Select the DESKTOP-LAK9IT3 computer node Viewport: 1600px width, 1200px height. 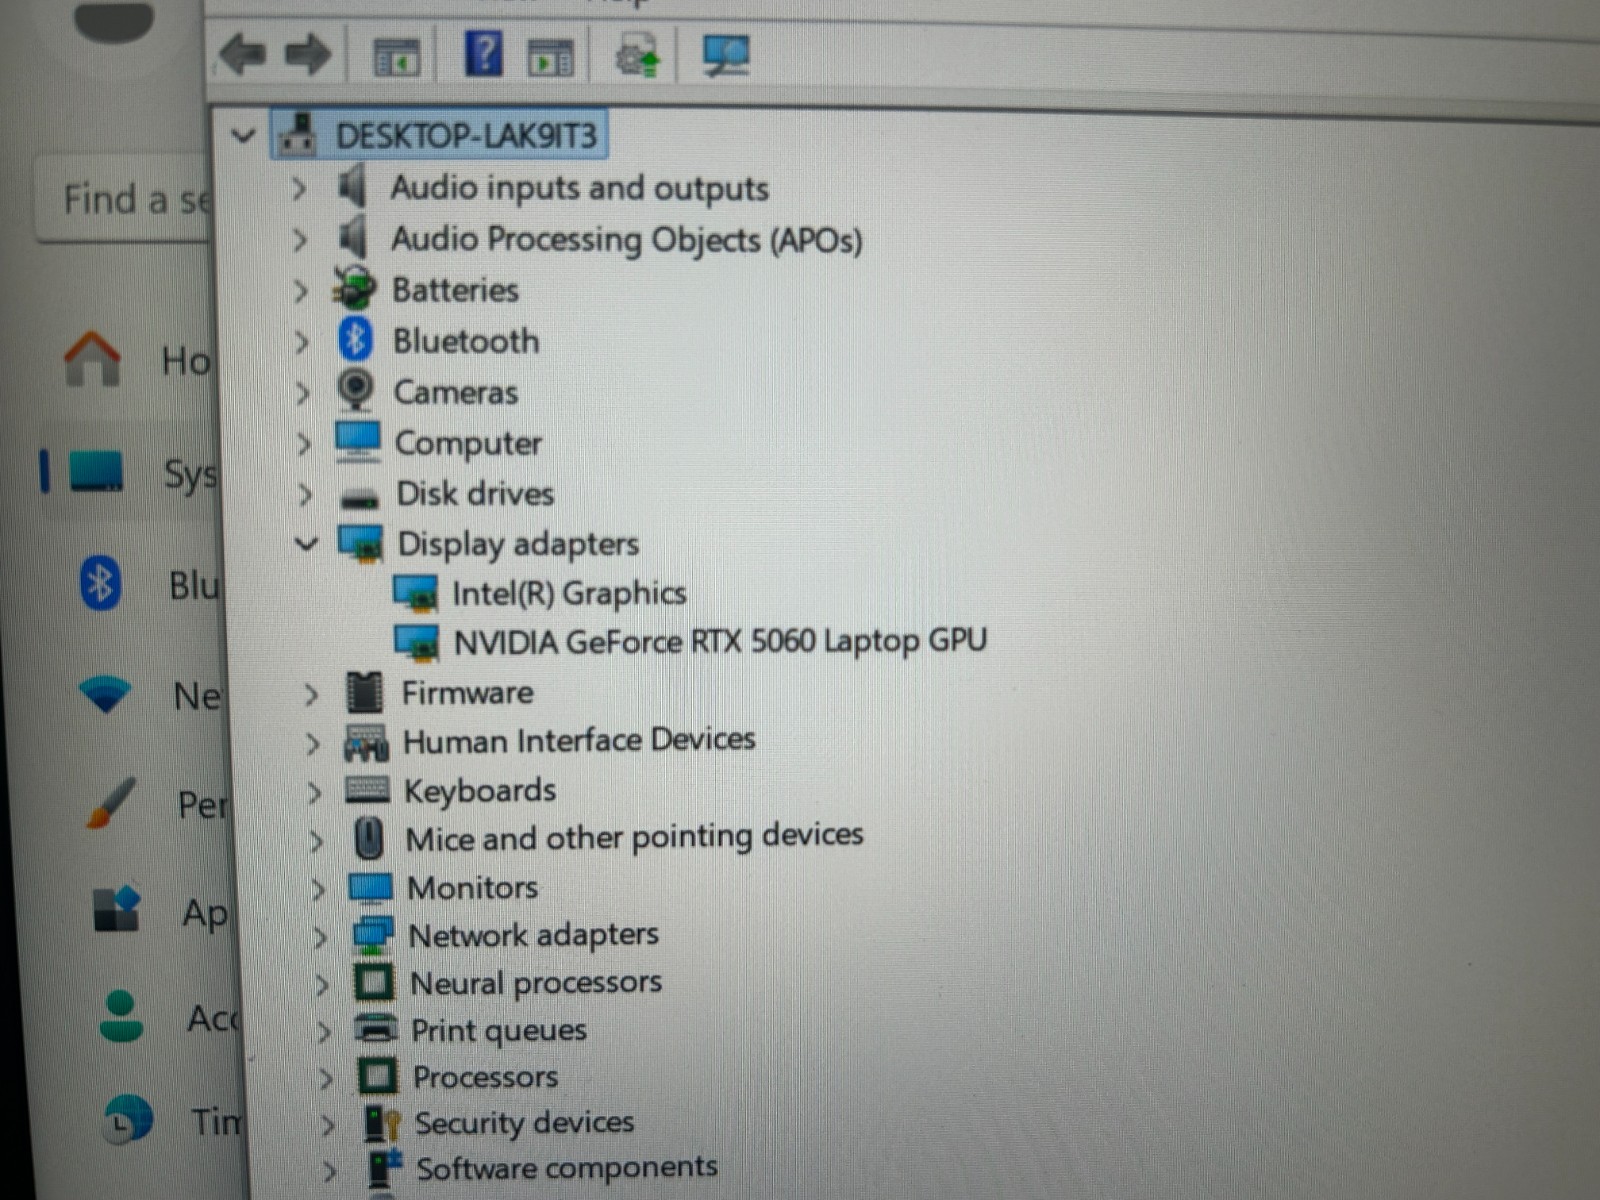click(440, 135)
